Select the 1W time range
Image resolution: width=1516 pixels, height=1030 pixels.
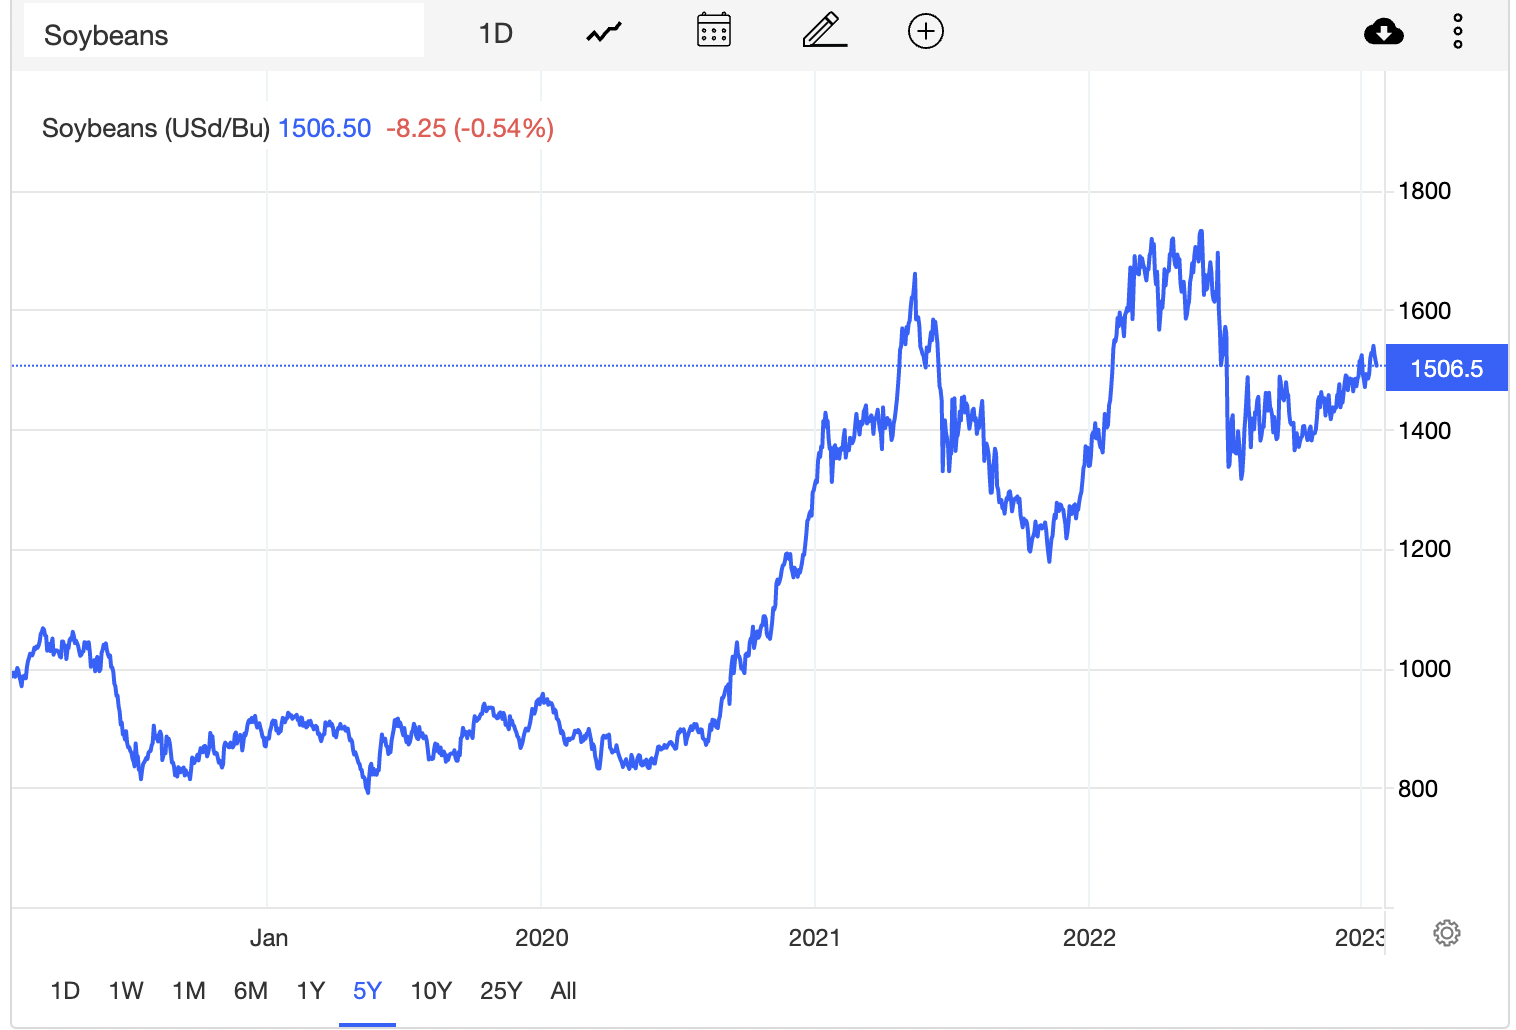pyautogui.click(x=126, y=991)
